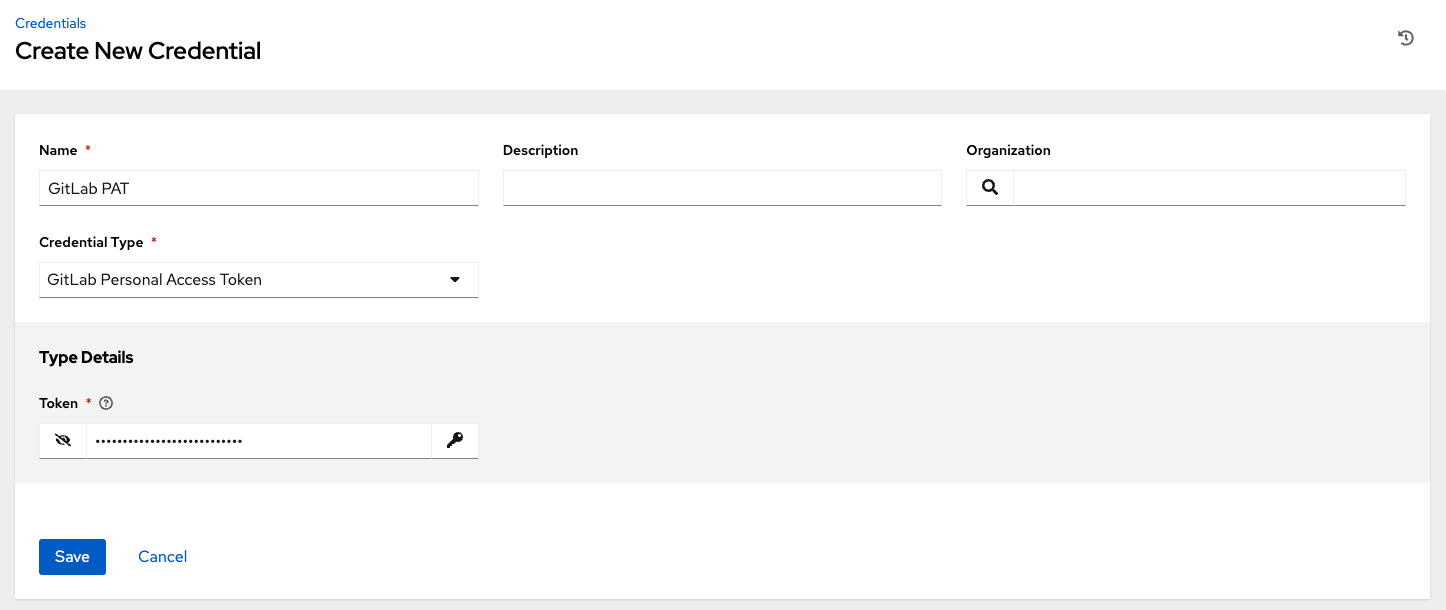This screenshot has width=1446, height=610.
Task: Cancel creating the new credential
Action: (x=163, y=557)
